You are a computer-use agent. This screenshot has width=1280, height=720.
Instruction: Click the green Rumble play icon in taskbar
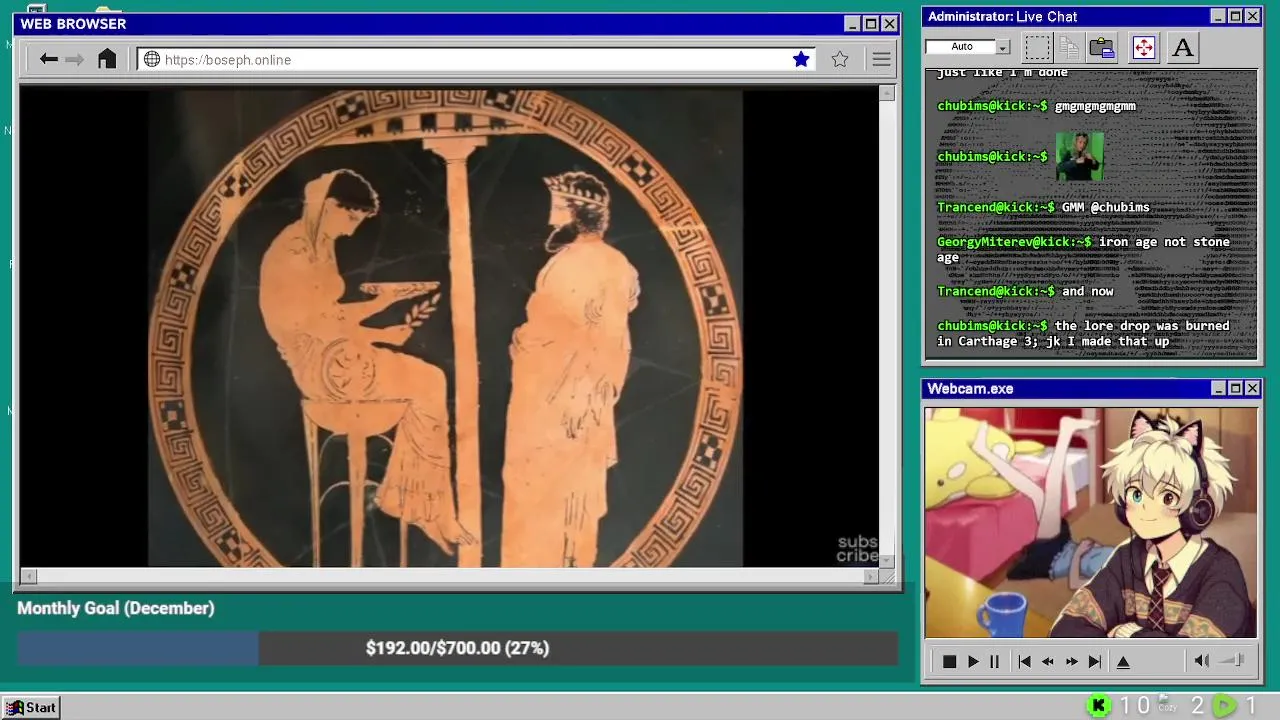pos(1224,706)
